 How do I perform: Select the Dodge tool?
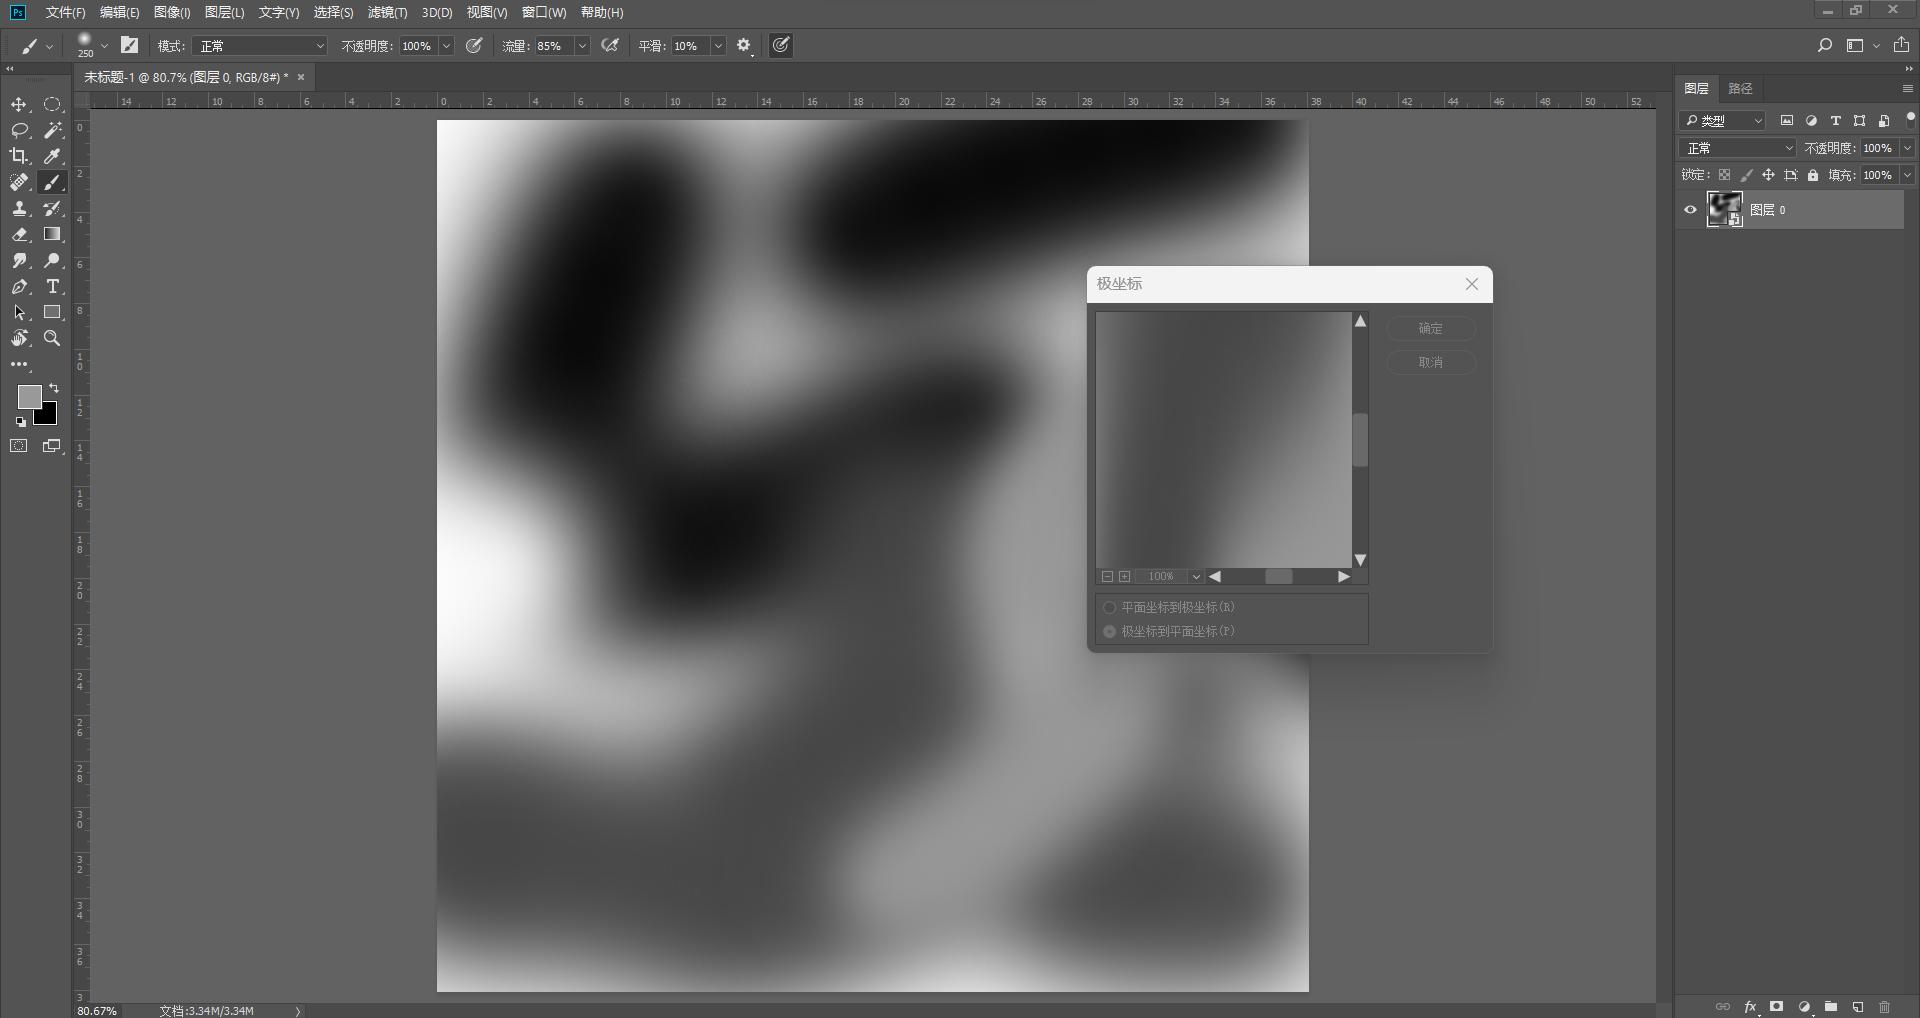(x=52, y=260)
